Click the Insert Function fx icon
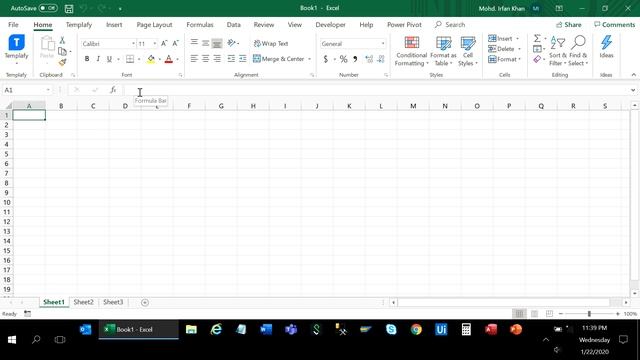Viewport: 640px width, 360px height. coord(113,90)
